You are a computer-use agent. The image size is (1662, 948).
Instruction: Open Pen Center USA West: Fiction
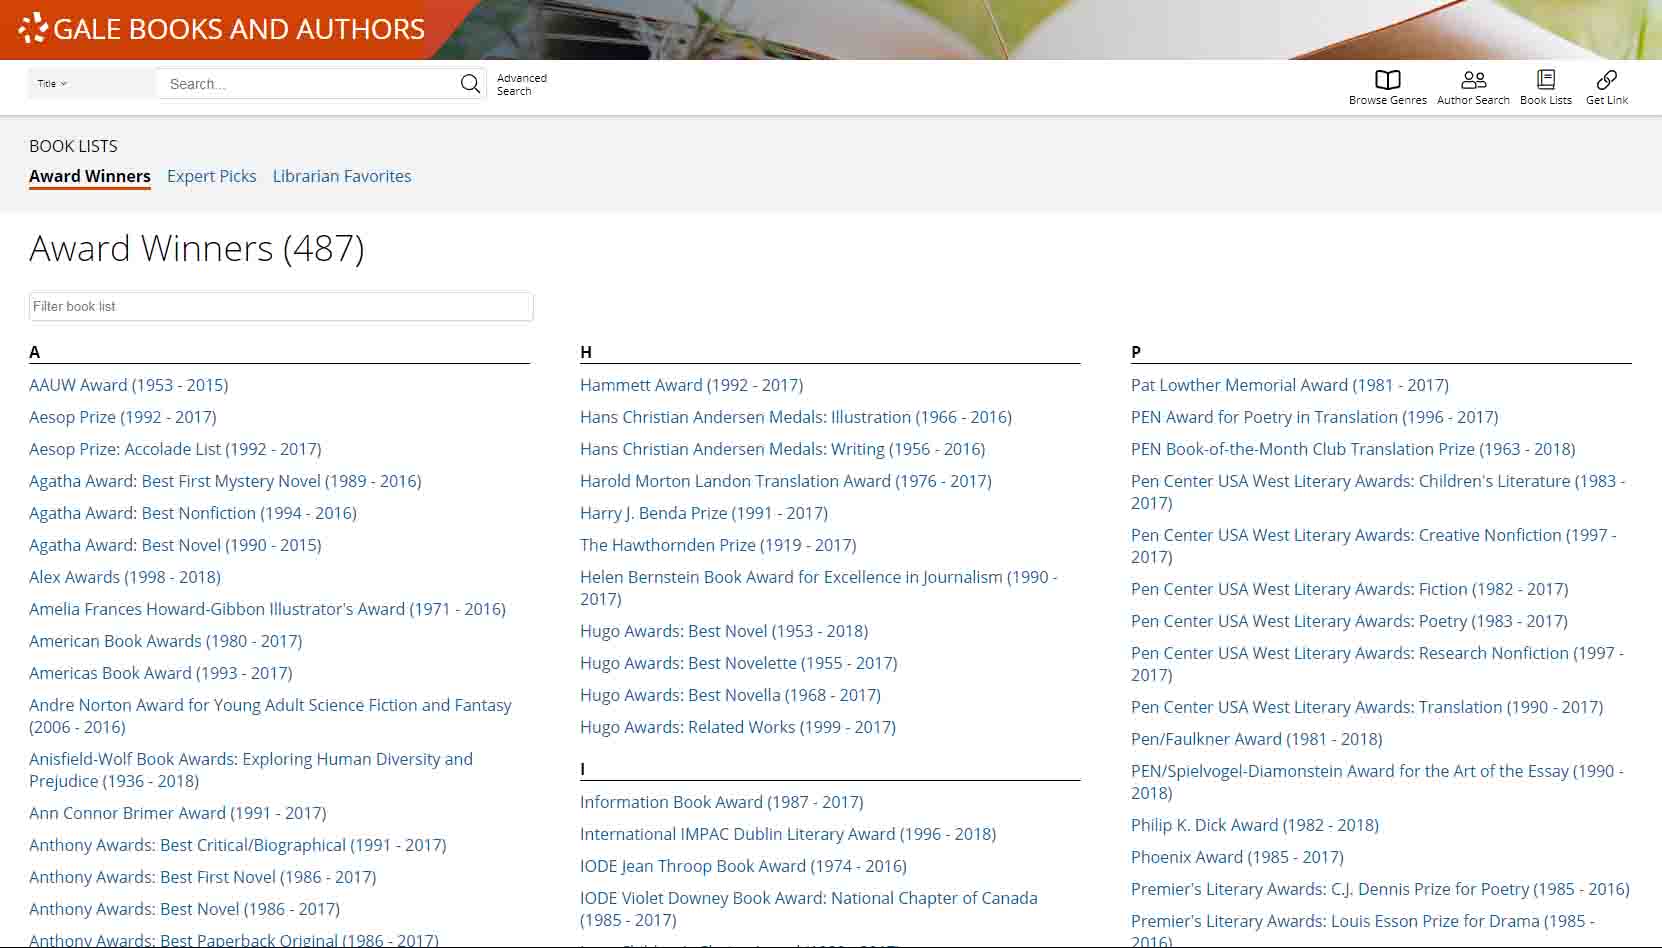click(x=1349, y=589)
